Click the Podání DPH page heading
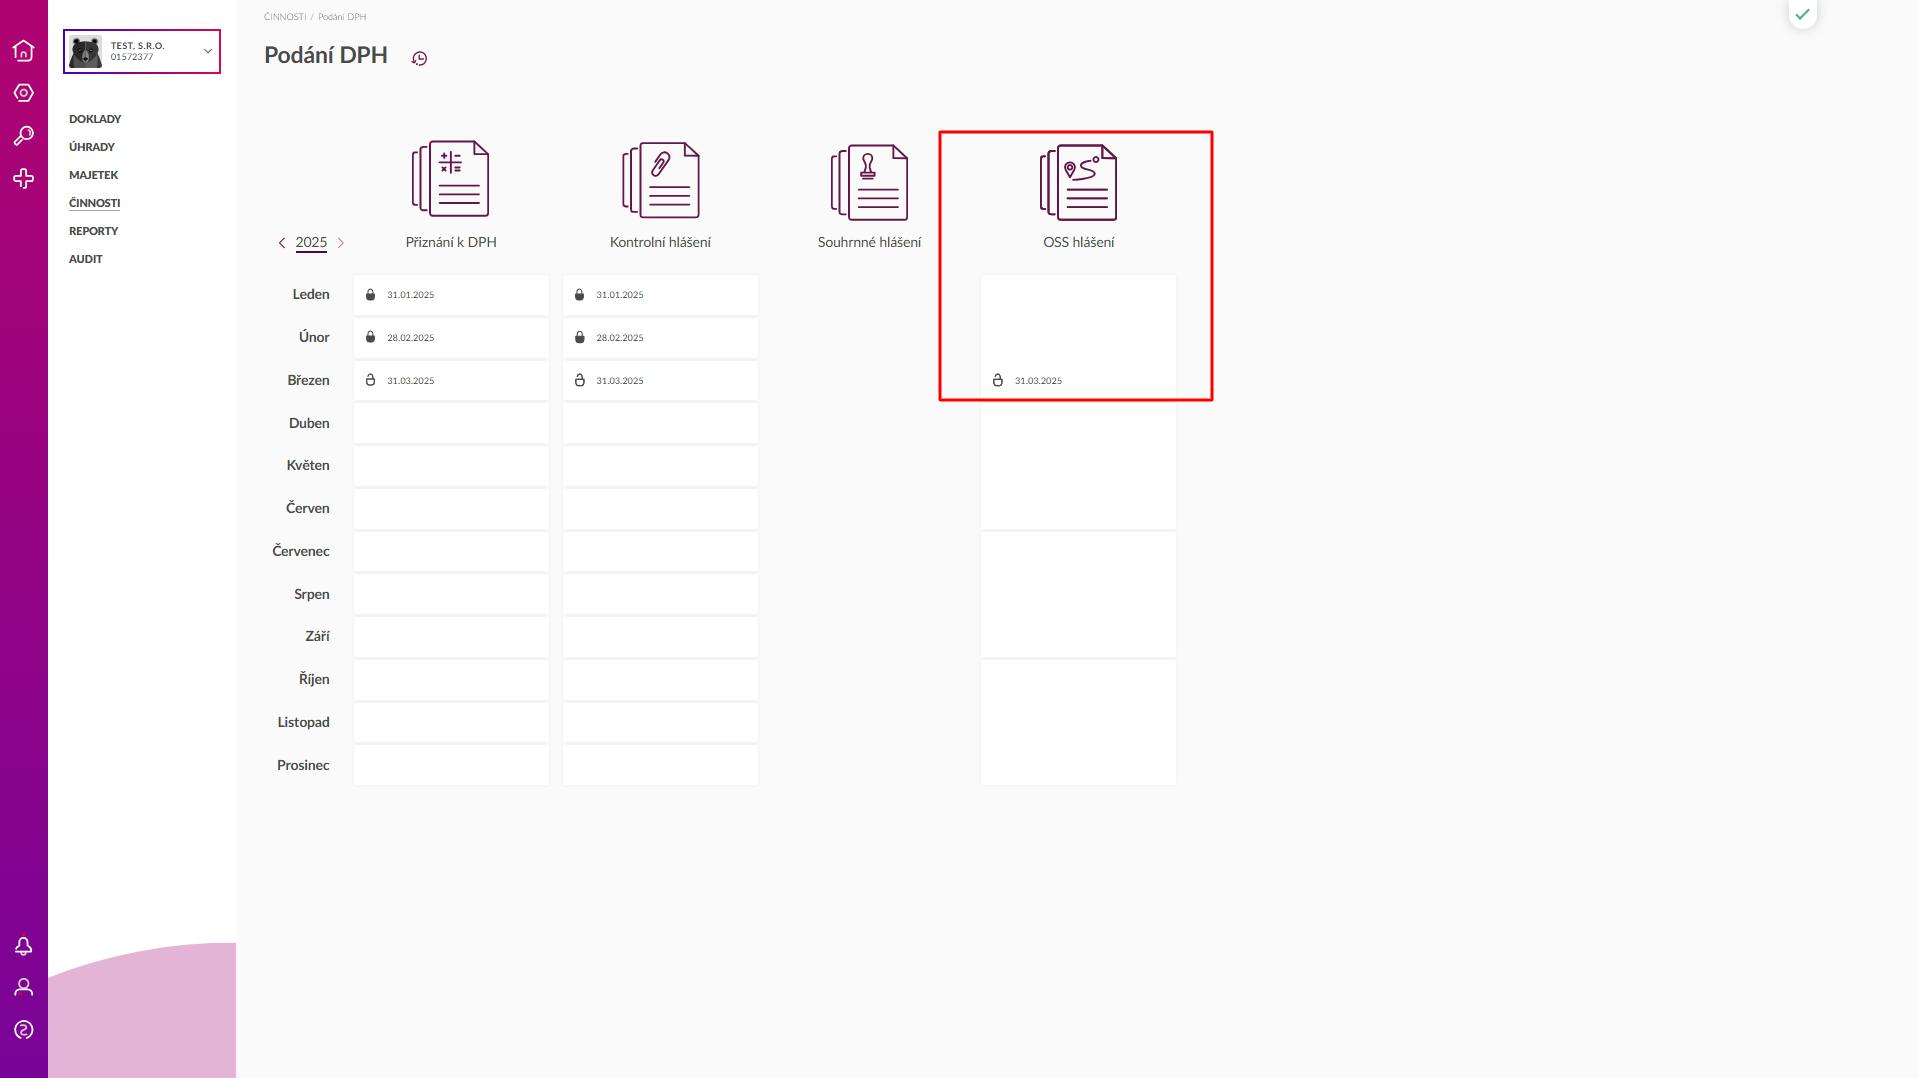Image resolution: width=1918 pixels, height=1078 pixels. click(x=326, y=55)
